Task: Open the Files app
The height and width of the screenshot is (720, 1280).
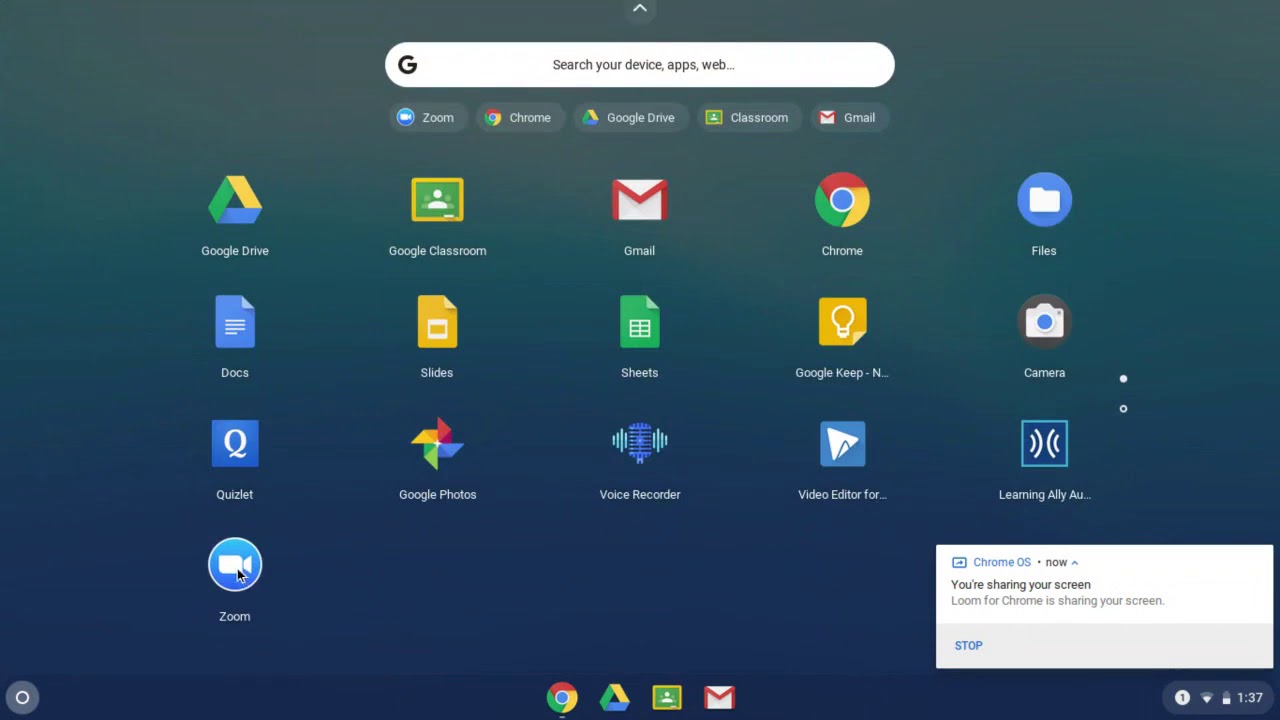Action: pos(1044,201)
